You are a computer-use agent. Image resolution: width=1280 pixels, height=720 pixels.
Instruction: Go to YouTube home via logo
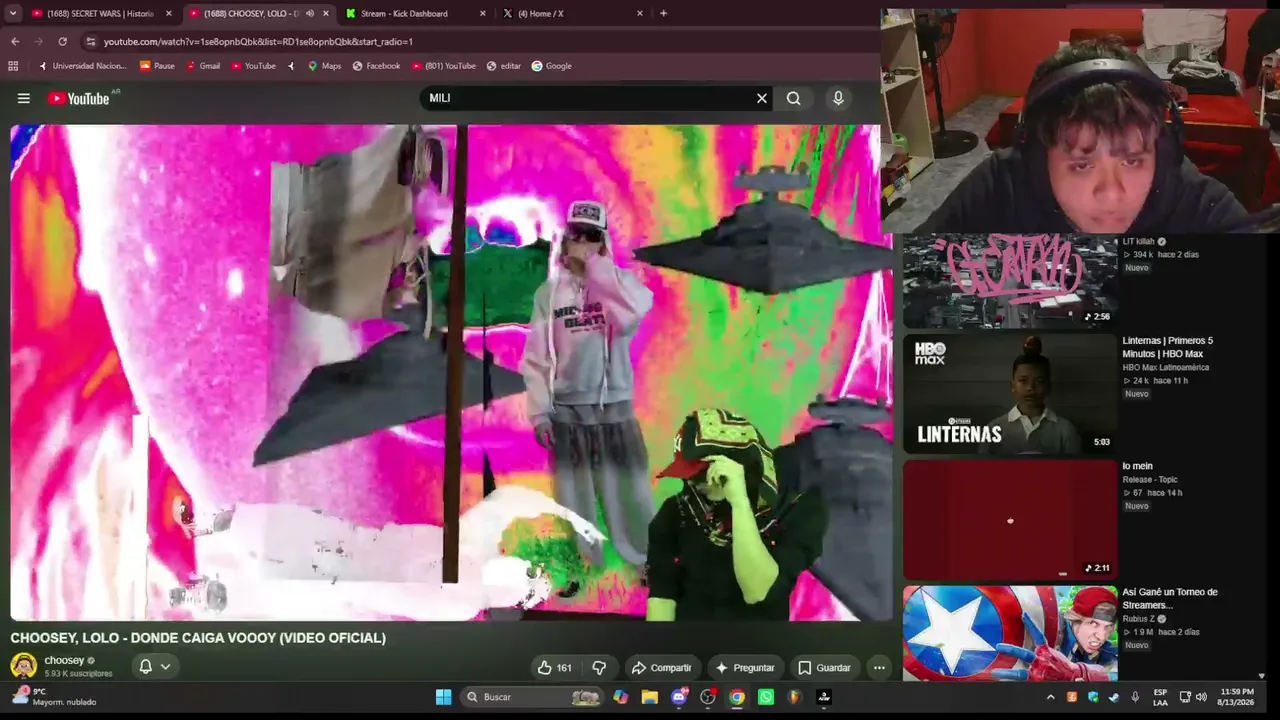tap(78, 98)
